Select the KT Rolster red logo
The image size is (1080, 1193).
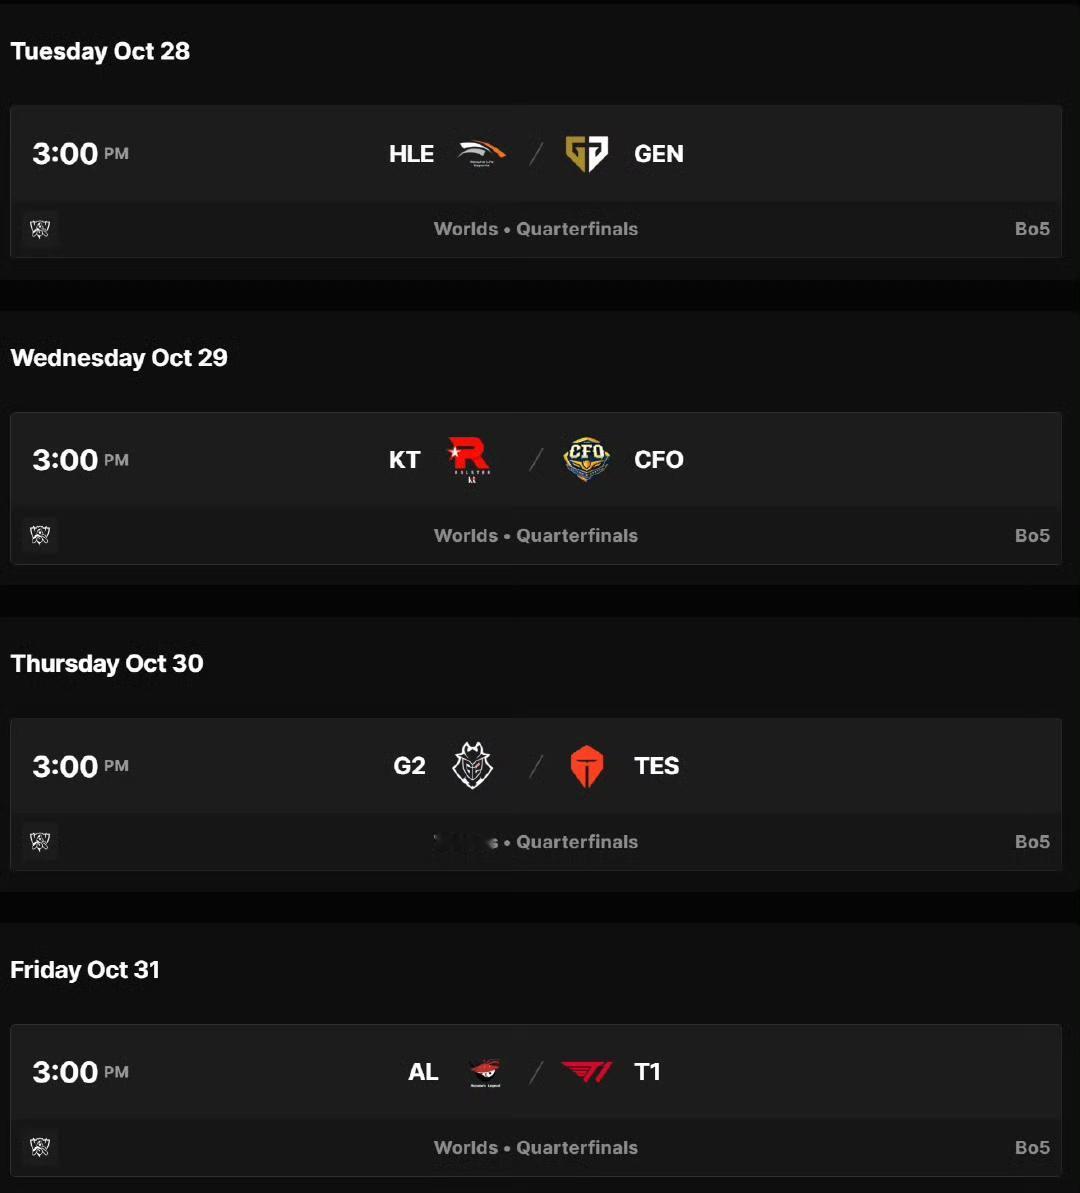tap(469, 460)
